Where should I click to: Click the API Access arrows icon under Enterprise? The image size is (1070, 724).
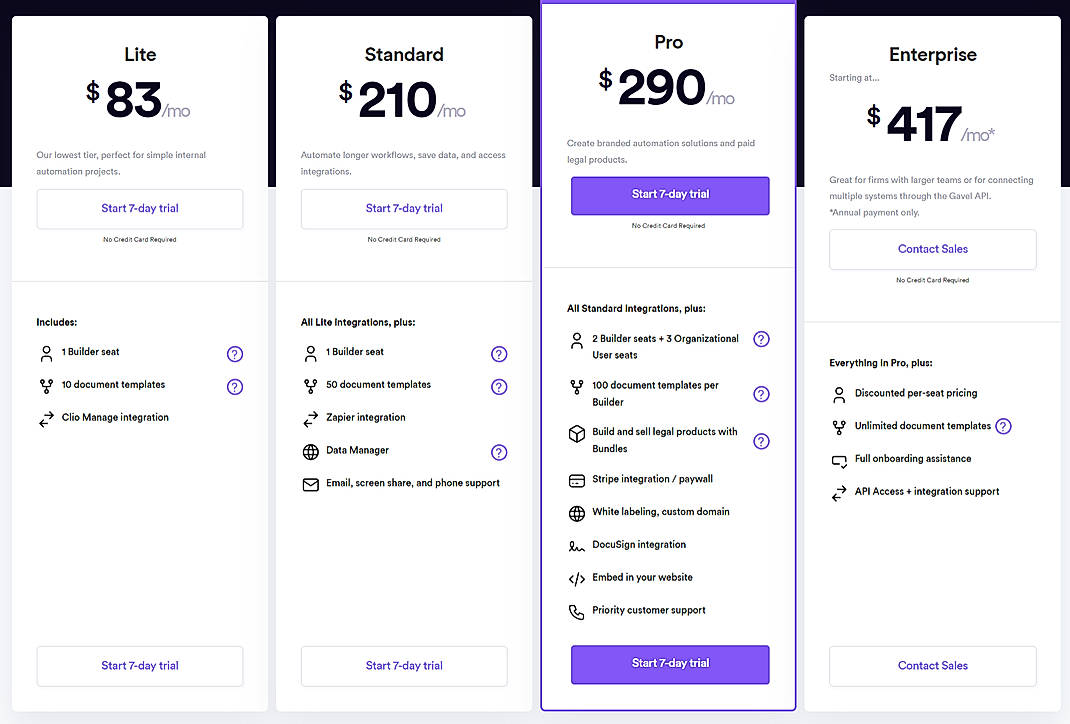pos(839,491)
